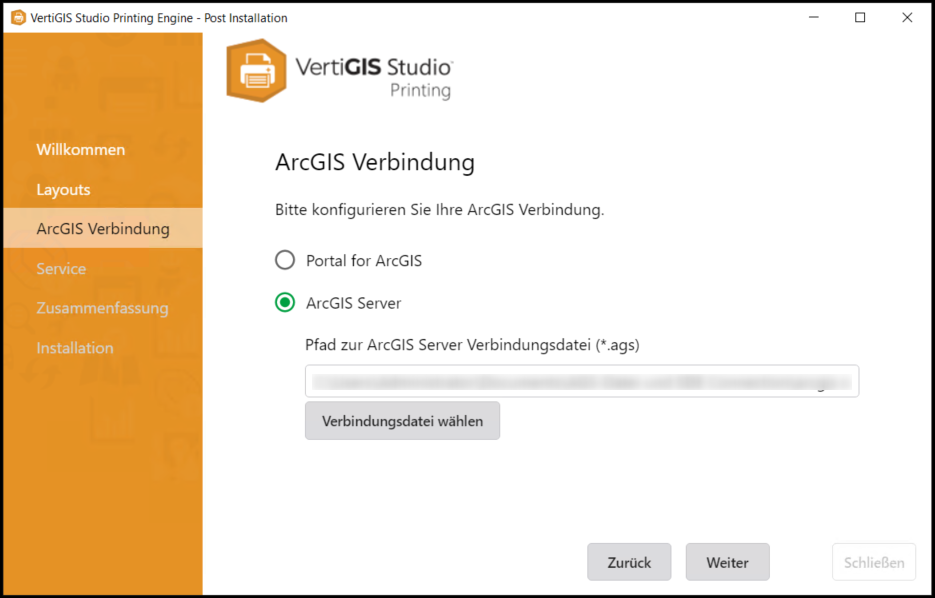Click the disabled Schließen button
935x598 pixels.
[873, 562]
